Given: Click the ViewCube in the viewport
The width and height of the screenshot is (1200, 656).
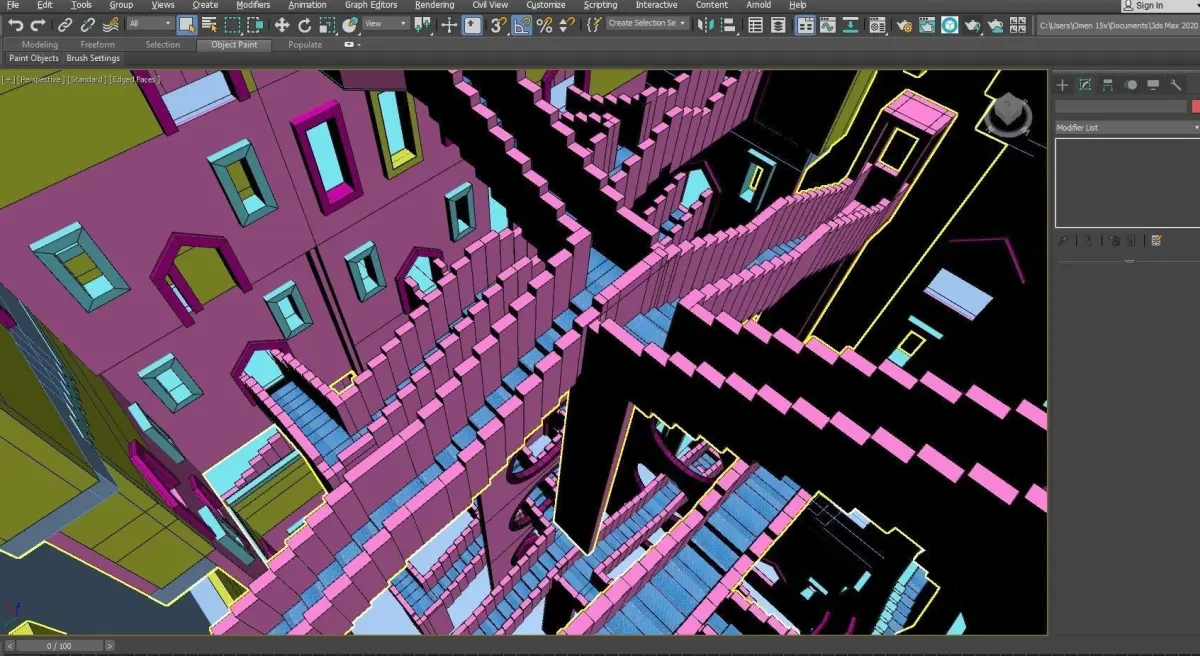Looking at the screenshot, I should (x=1007, y=115).
